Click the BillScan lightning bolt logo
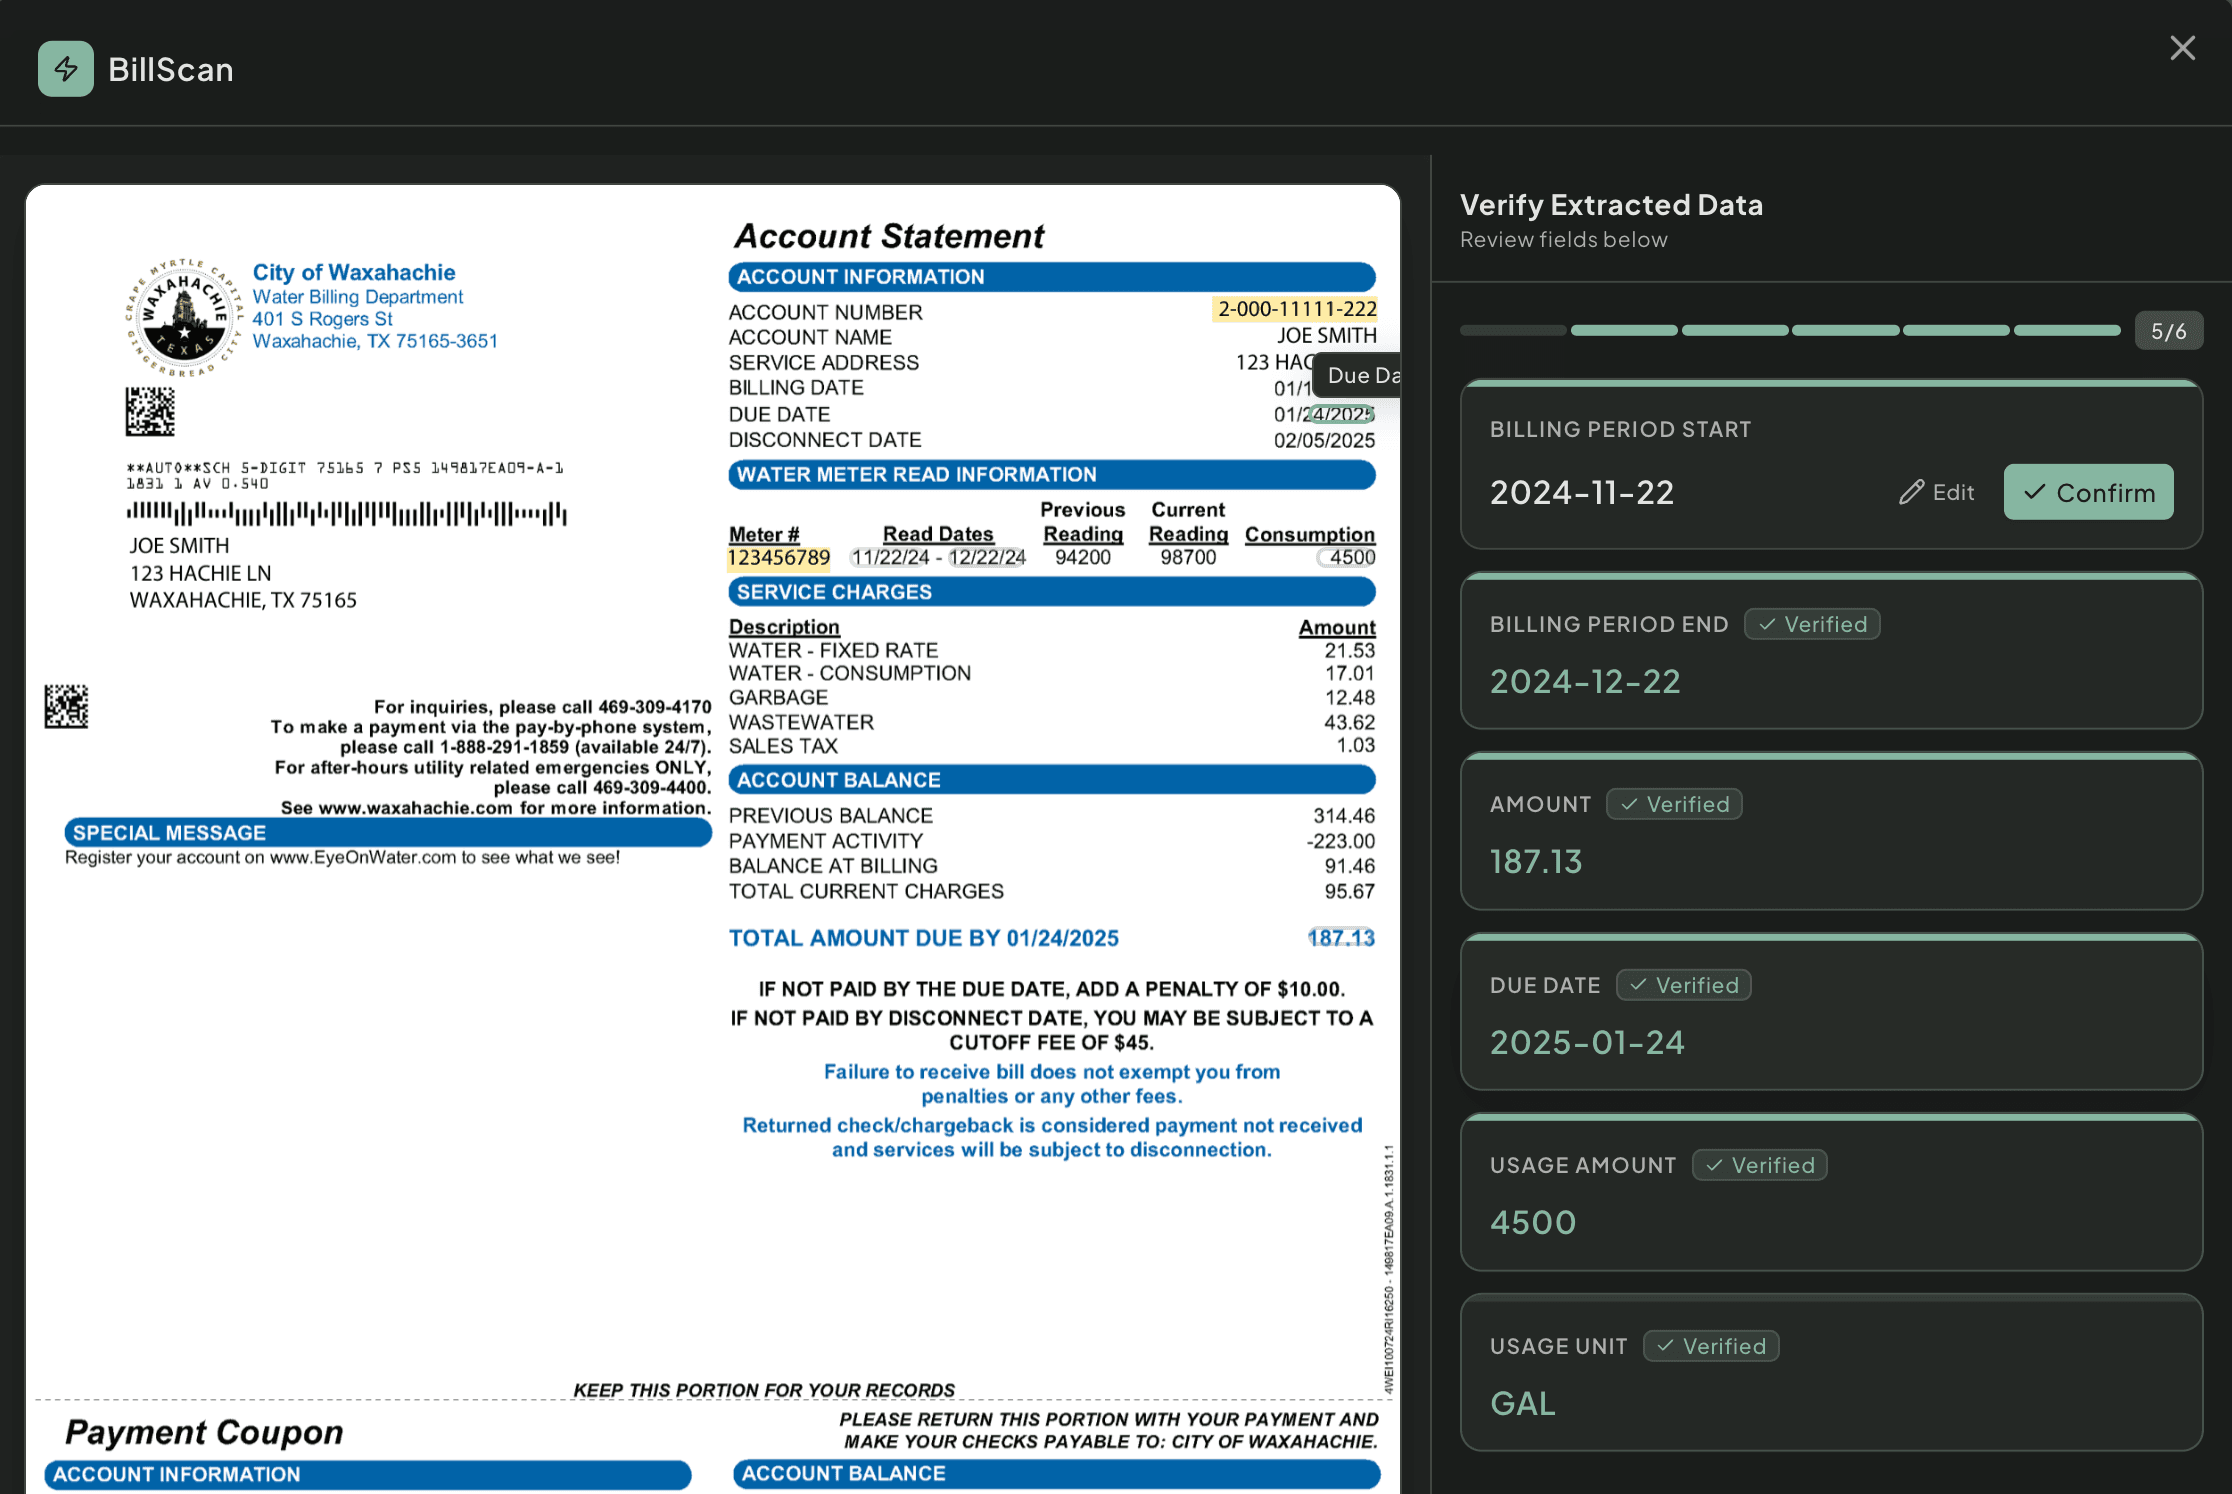This screenshot has height=1494, width=2232. (66, 69)
